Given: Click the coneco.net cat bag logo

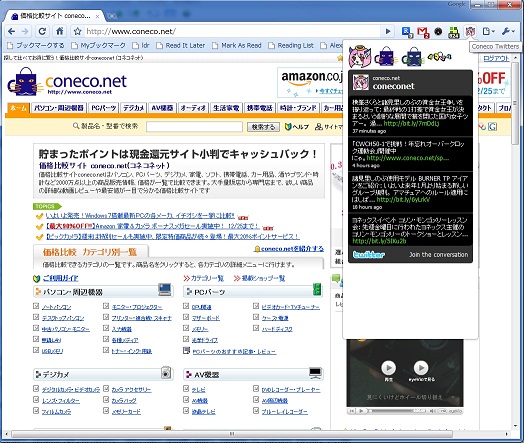Looking at the screenshot, I should (x=25, y=81).
